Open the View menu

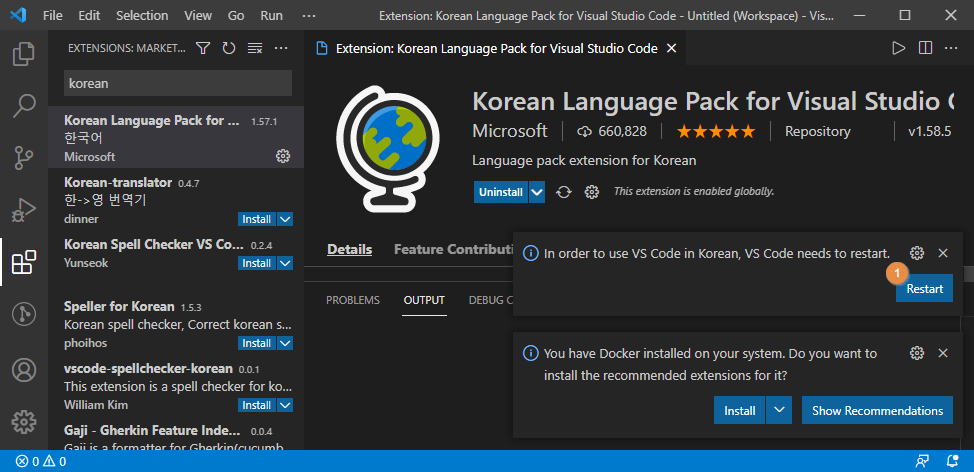coord(198,16)
